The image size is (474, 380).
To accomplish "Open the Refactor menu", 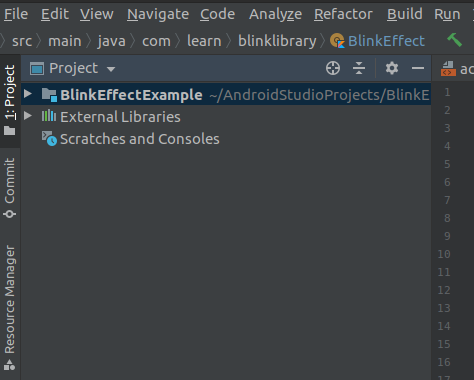I will click(x=343, y=14).
